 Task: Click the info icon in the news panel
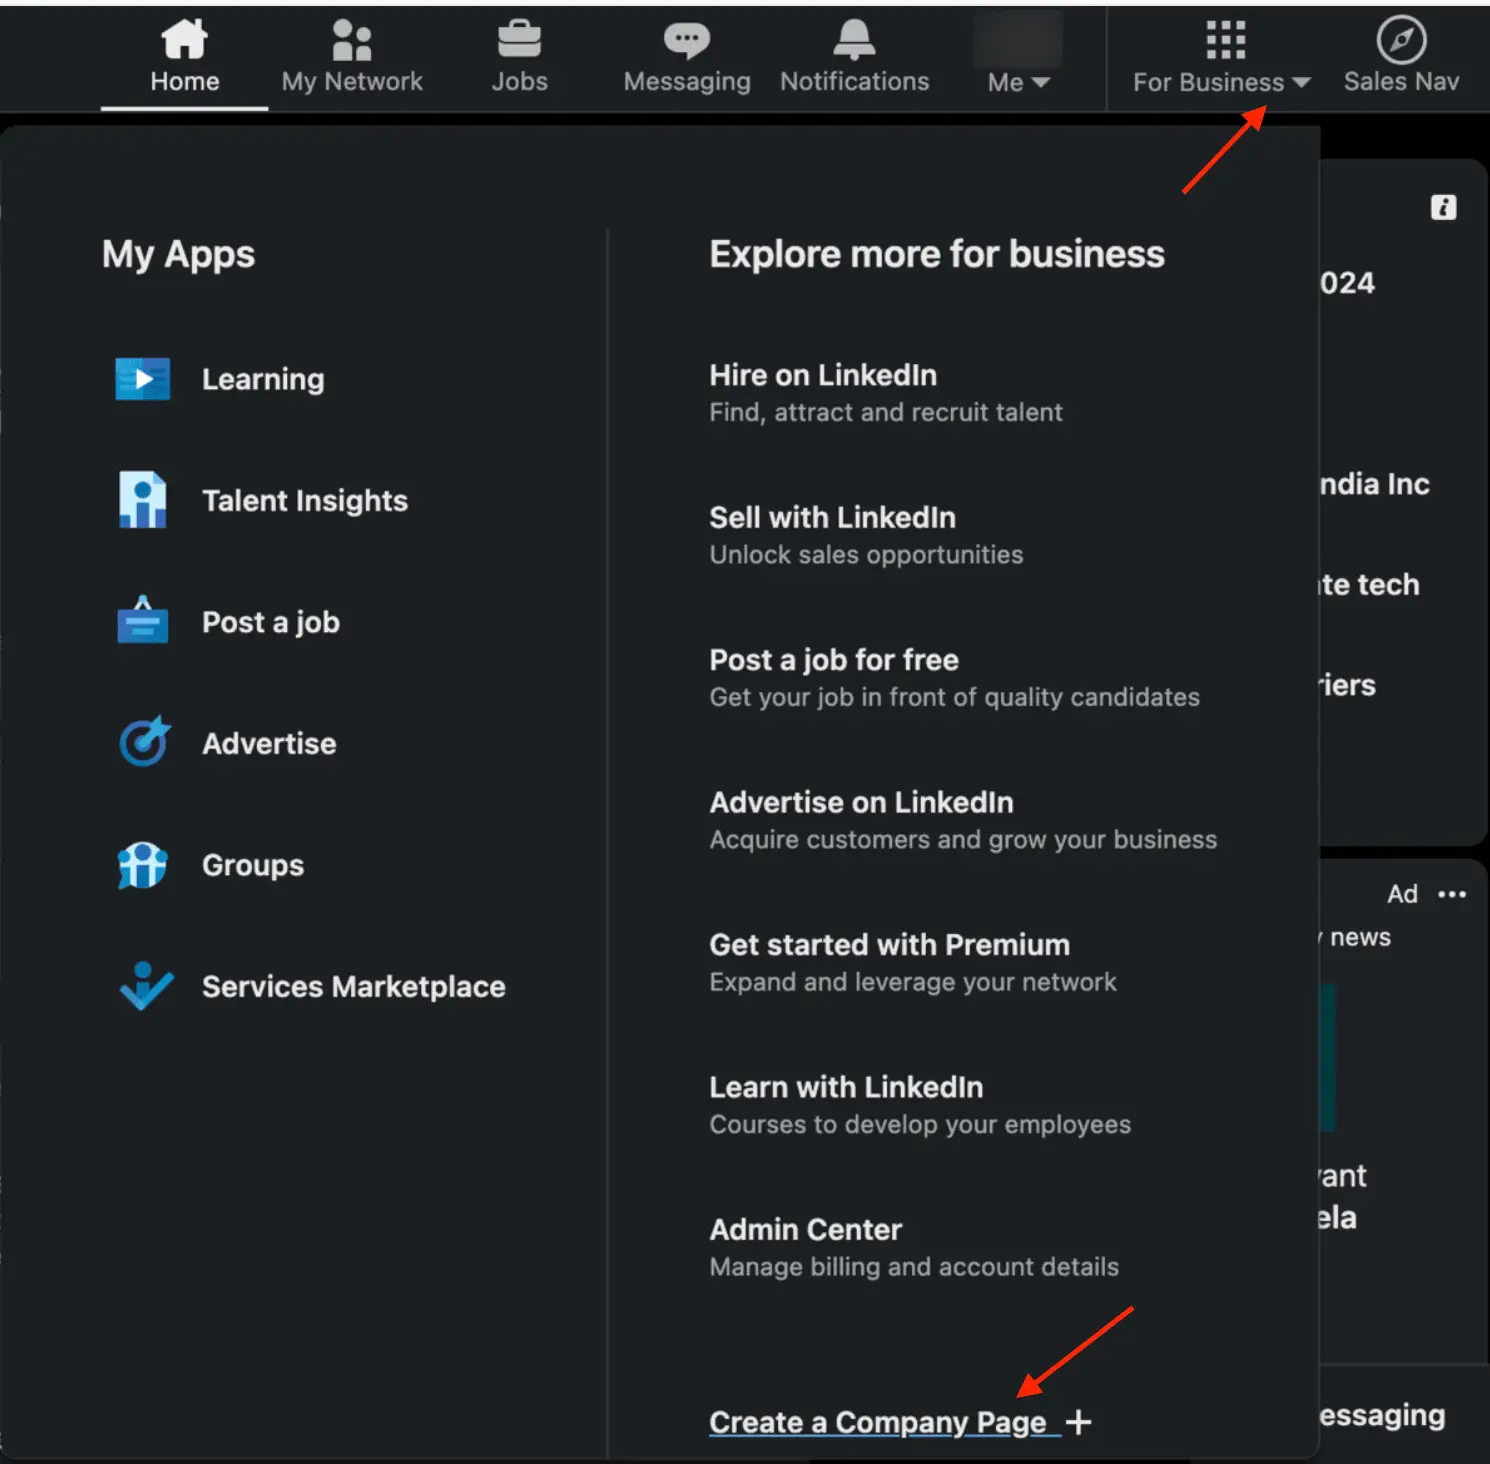tap(1443, 207)
